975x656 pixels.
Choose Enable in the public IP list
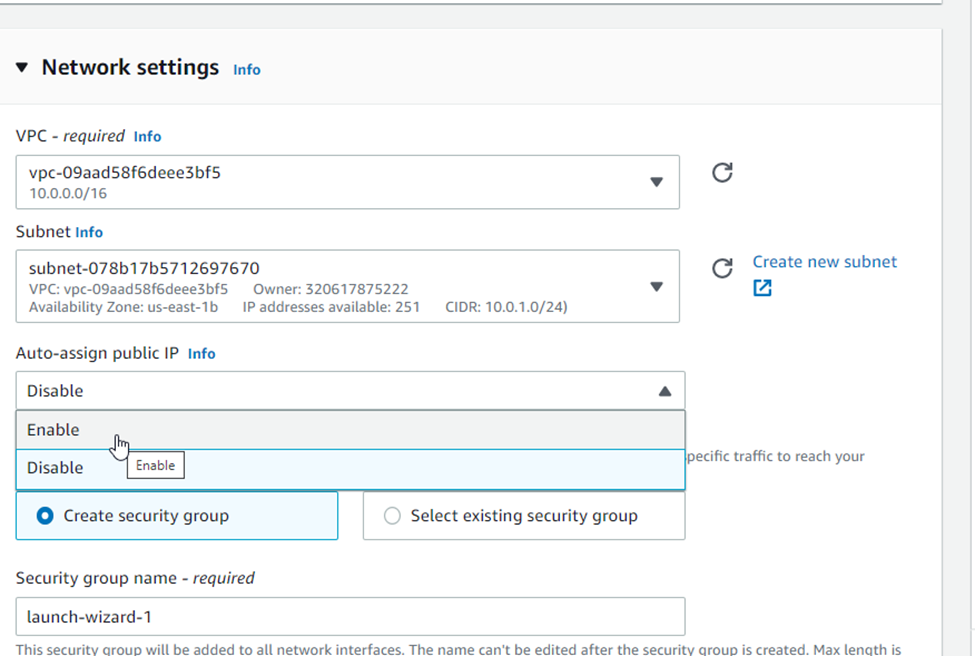(350, 430)
